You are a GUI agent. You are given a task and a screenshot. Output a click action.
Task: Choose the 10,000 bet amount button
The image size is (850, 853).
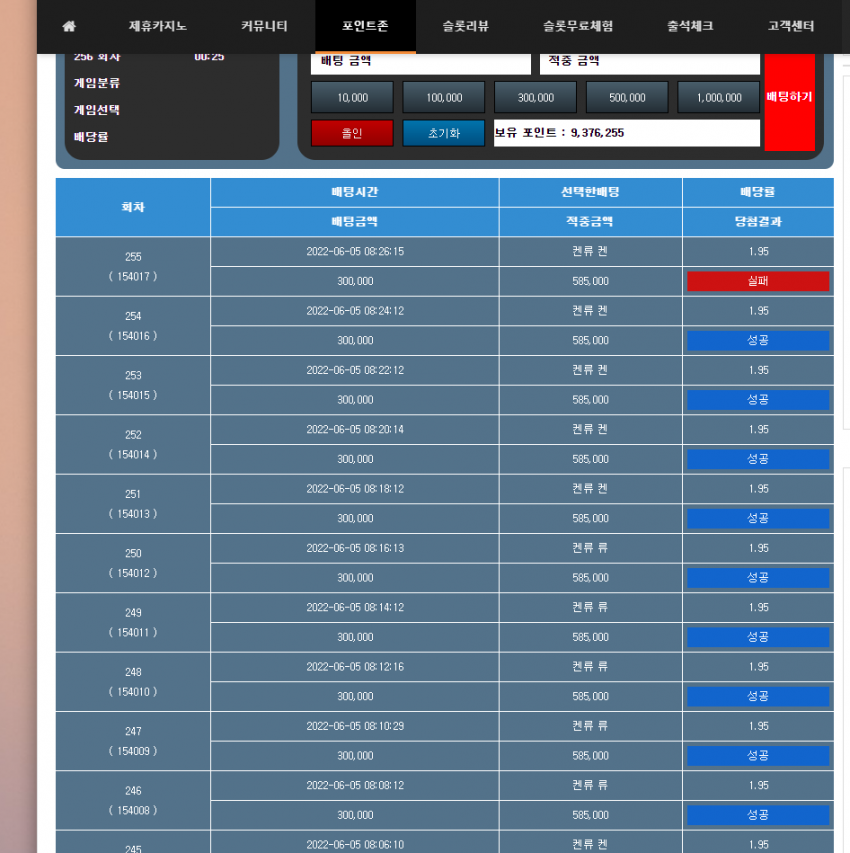pos(352,97)
